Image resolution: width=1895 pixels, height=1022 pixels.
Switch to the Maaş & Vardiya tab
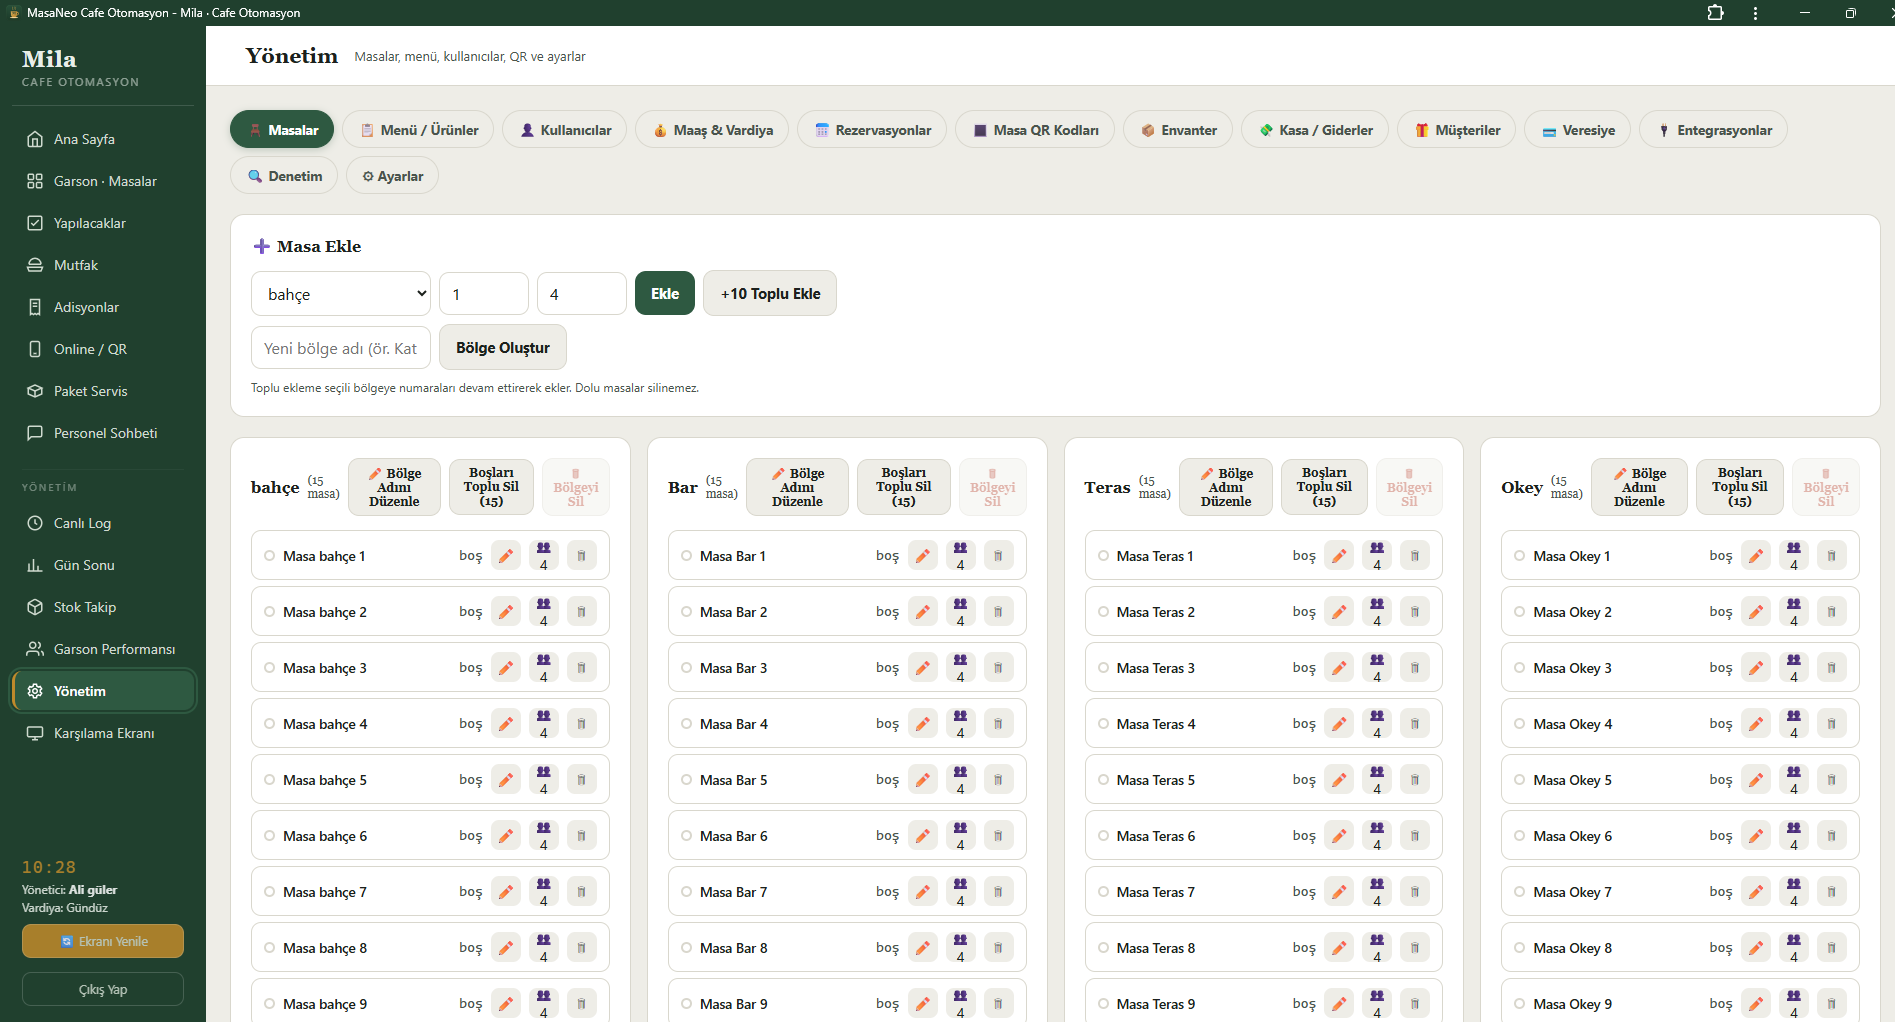(x=712, y=130)
